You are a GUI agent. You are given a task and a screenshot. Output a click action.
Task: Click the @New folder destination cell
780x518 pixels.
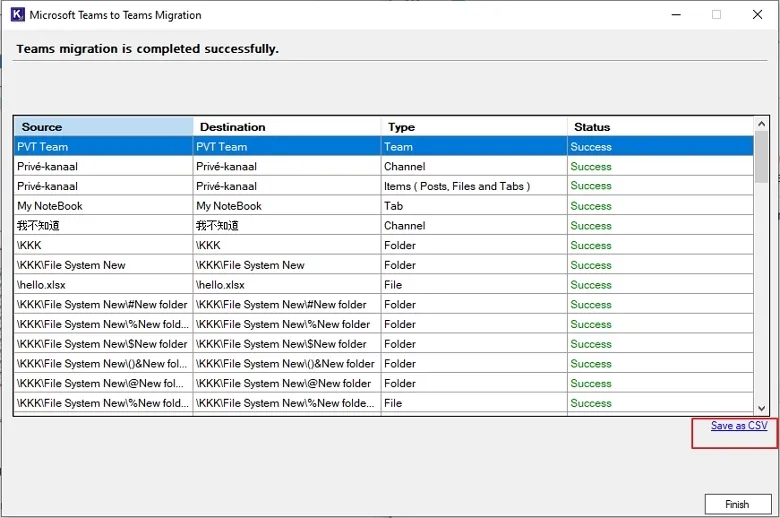pos(287,383)
